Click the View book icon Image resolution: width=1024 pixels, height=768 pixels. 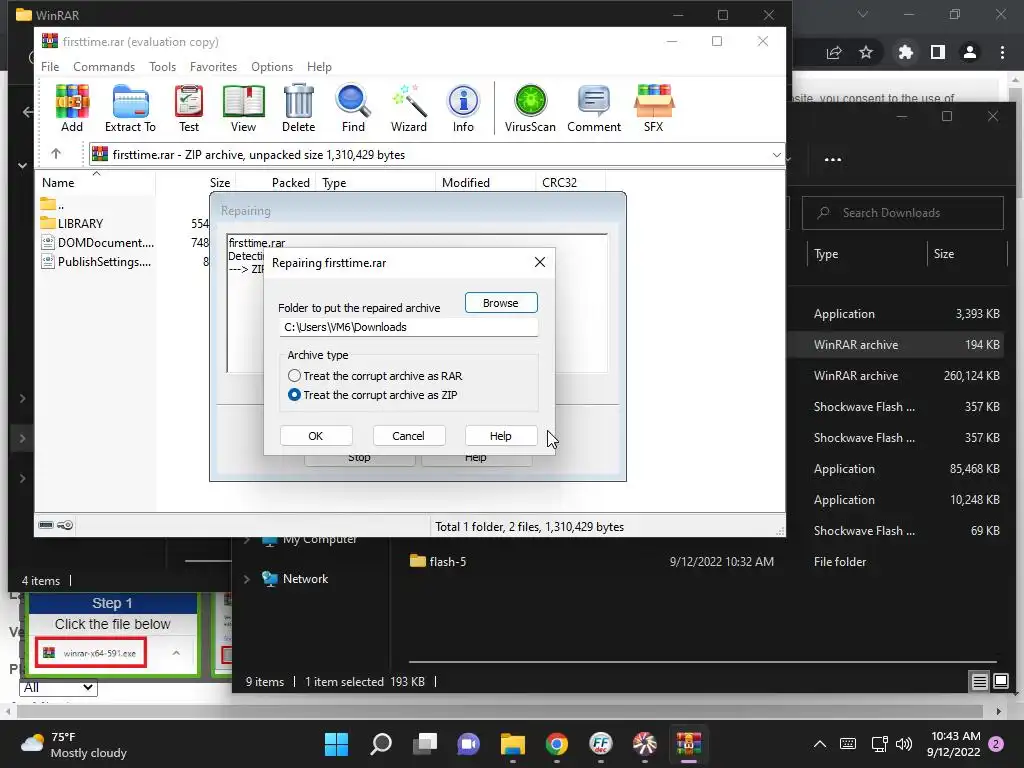pos(244,108)
